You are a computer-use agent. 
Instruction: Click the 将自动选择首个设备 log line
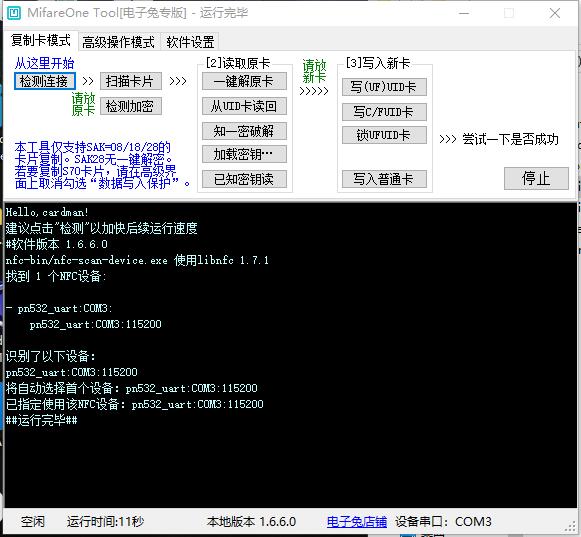click(132, 388)
